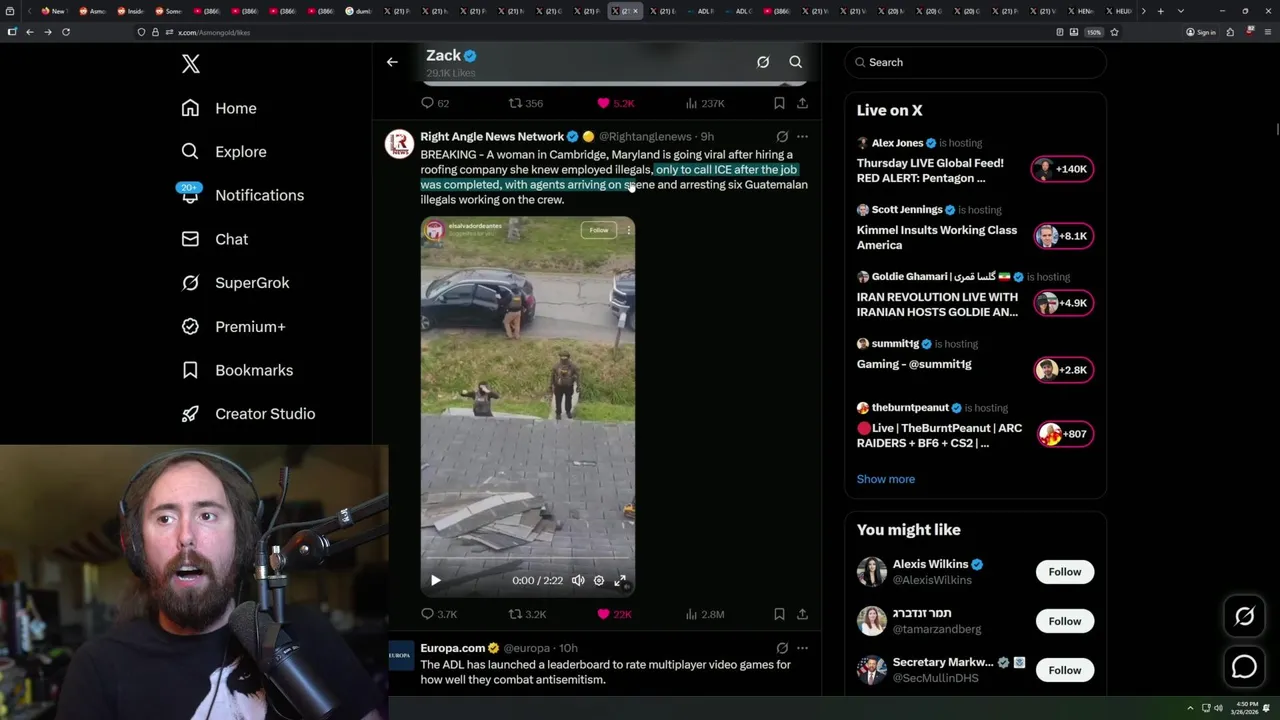The image size is (1280, 720).
Task: Click the video progress bar
Action: (x=527, y=558)
